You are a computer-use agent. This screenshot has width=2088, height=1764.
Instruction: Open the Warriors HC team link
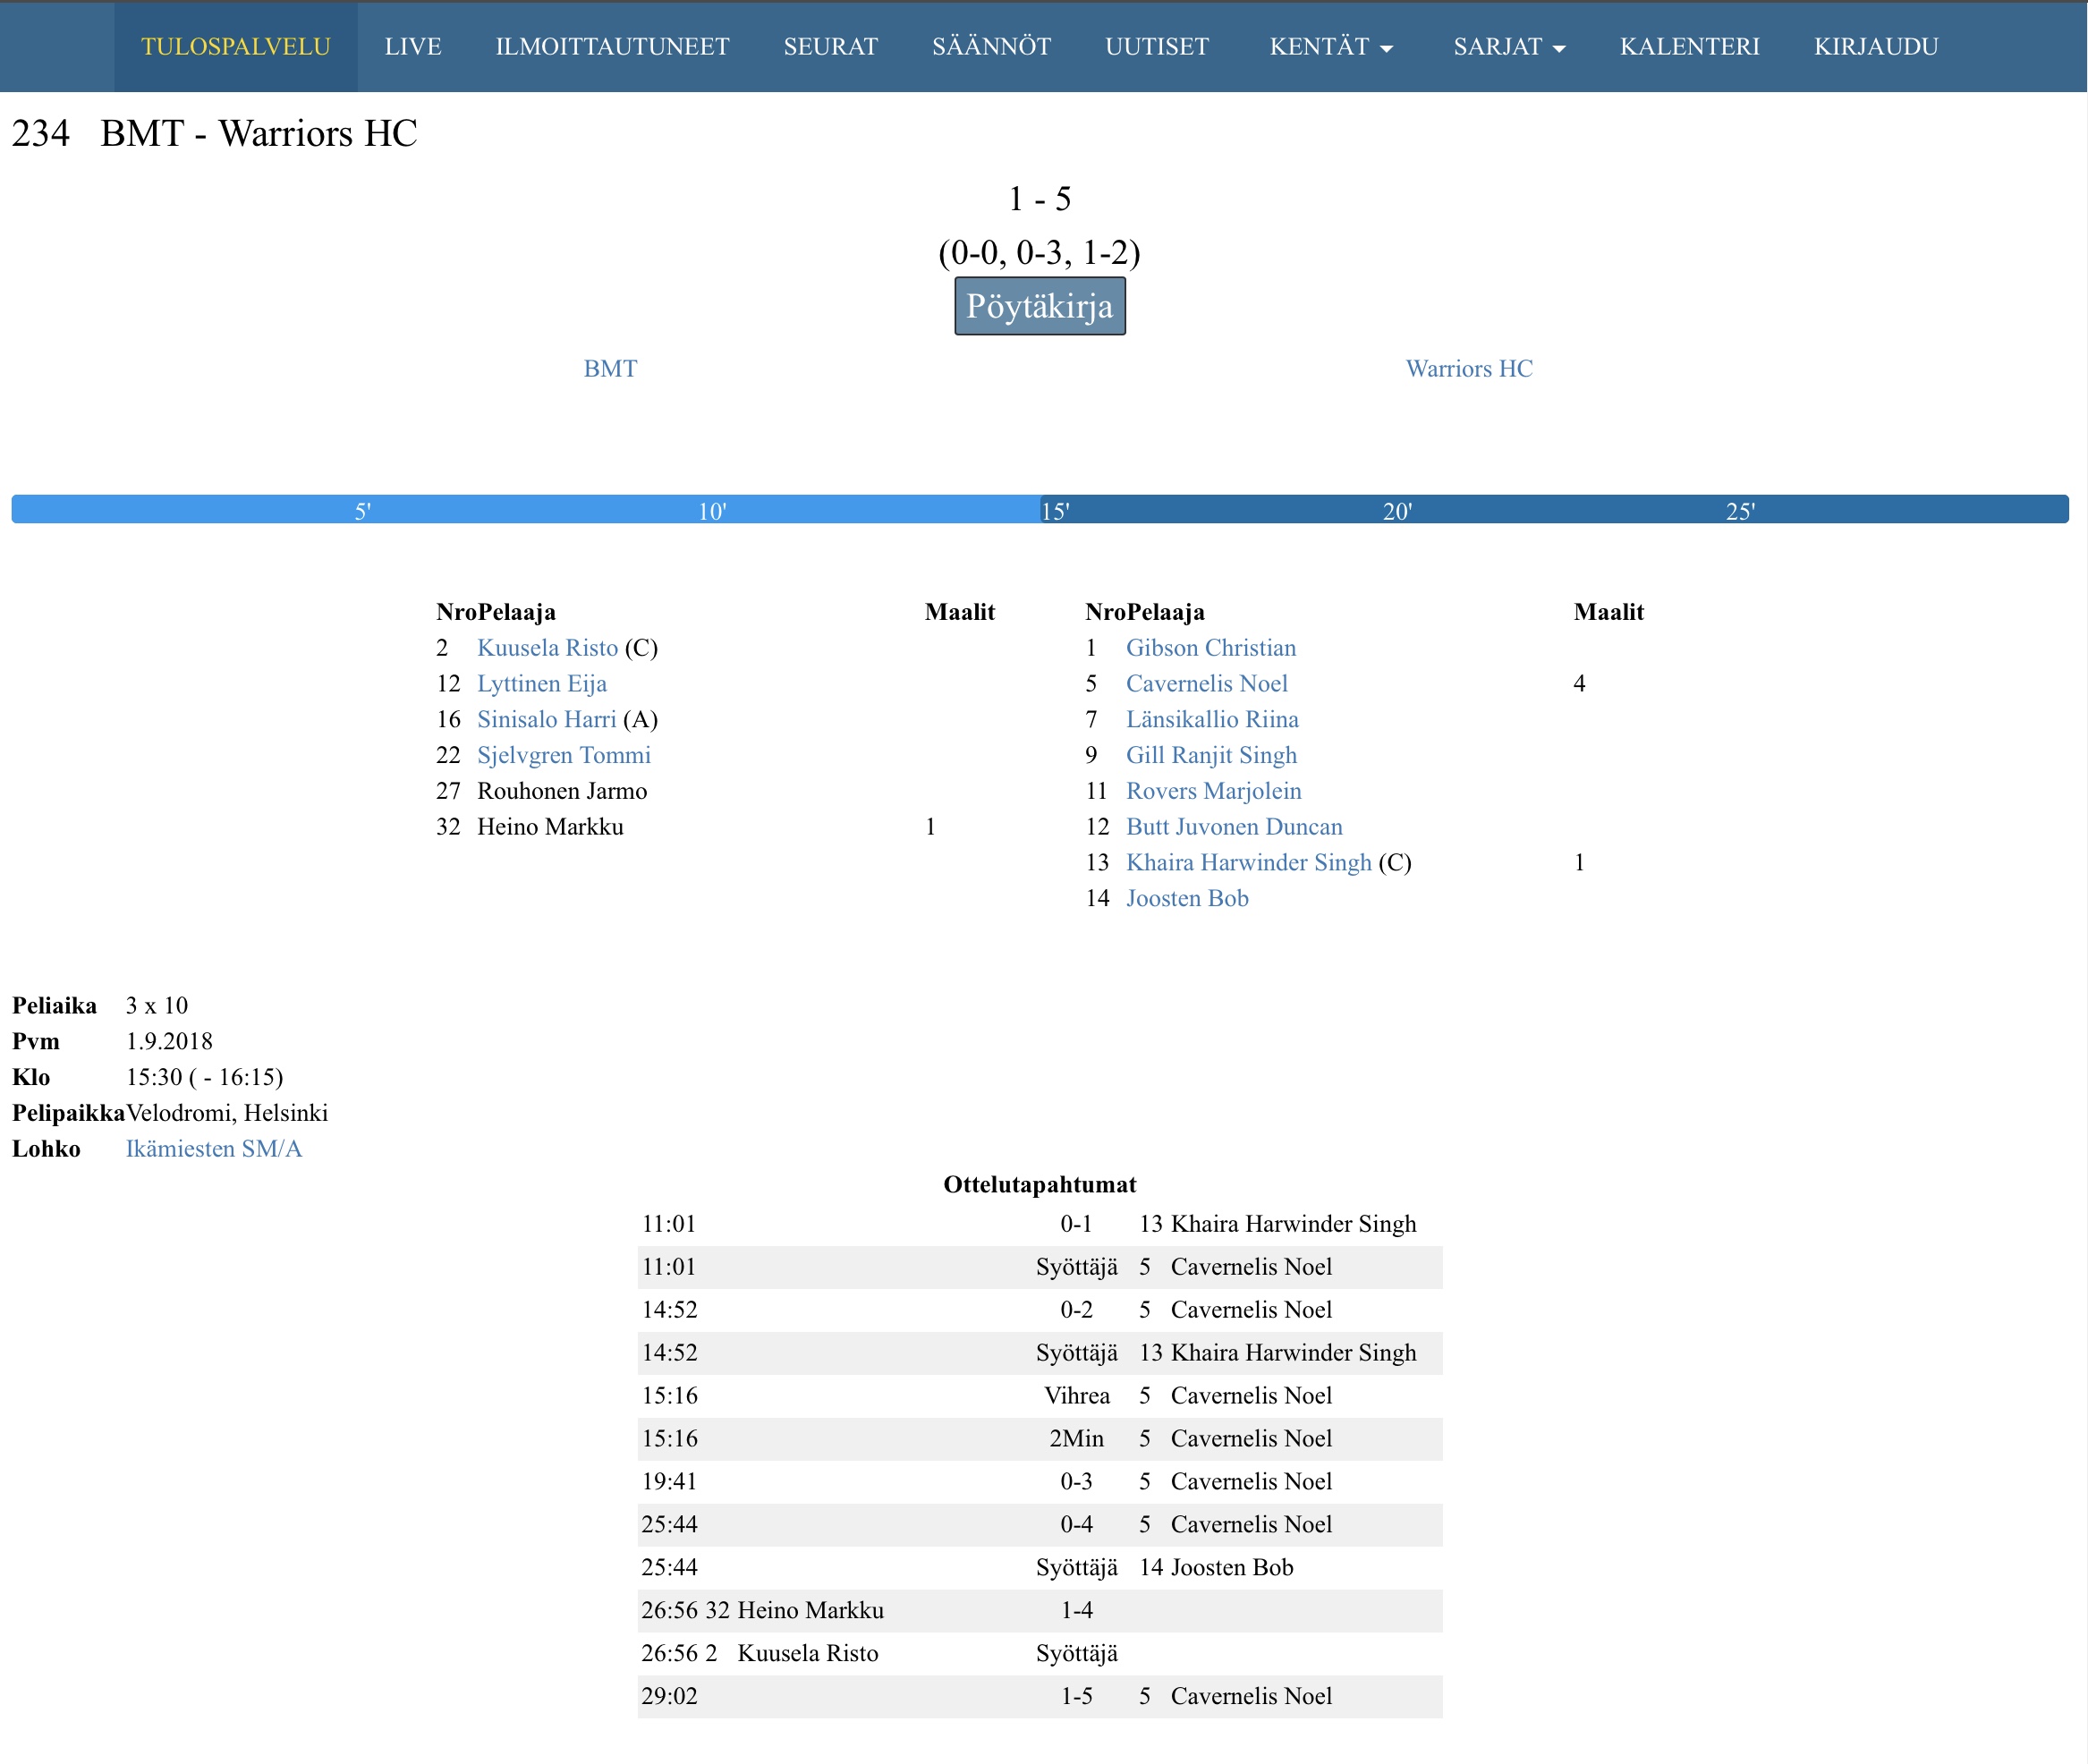point(1468,369)
